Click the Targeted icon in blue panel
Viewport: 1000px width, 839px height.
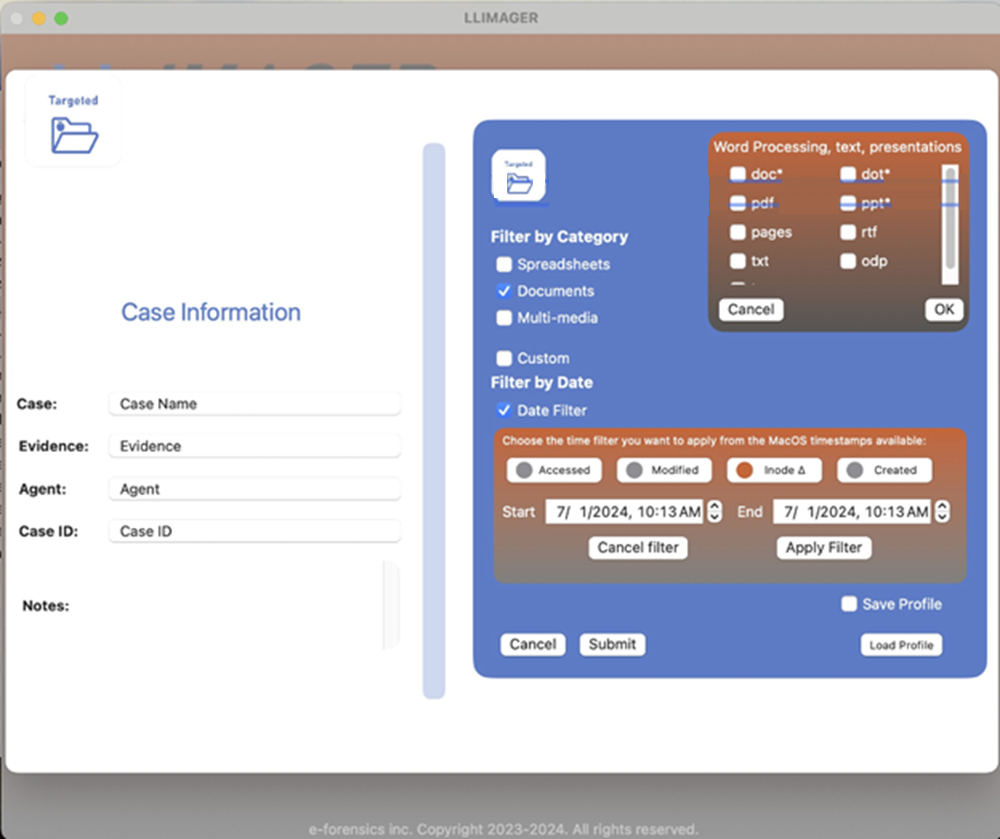coord(518,176)
